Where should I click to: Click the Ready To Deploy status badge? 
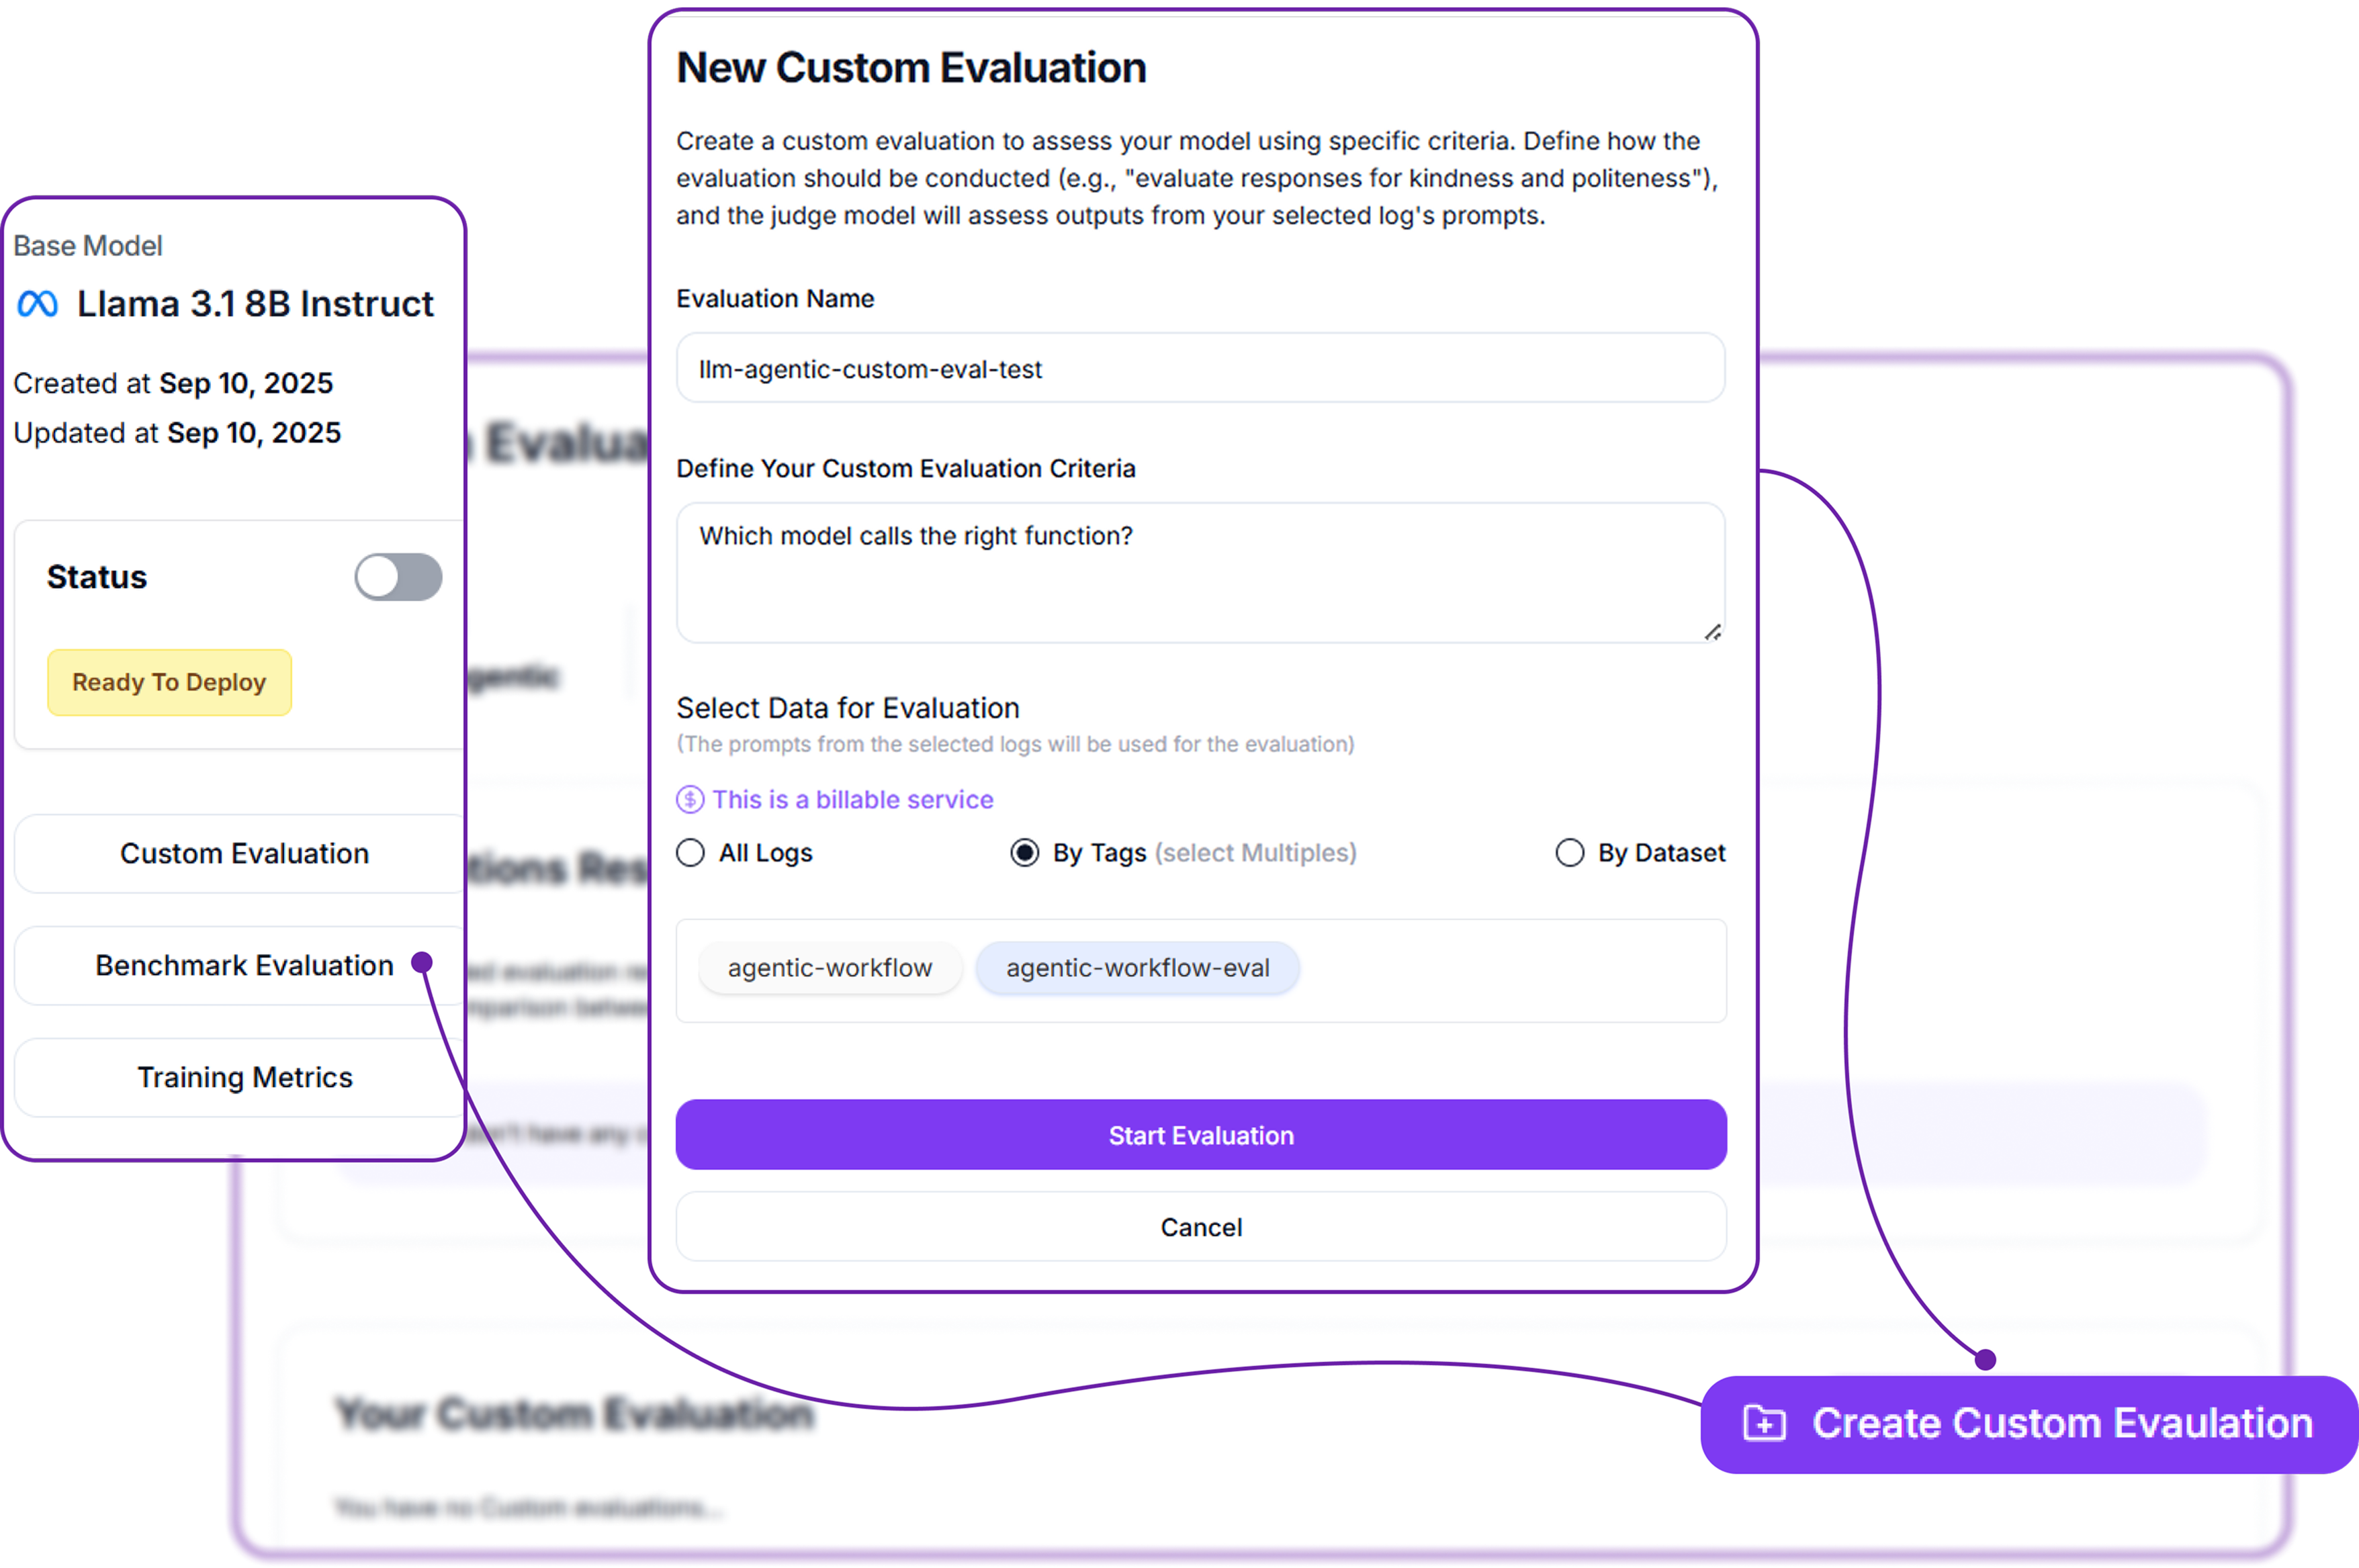(169, 683)
